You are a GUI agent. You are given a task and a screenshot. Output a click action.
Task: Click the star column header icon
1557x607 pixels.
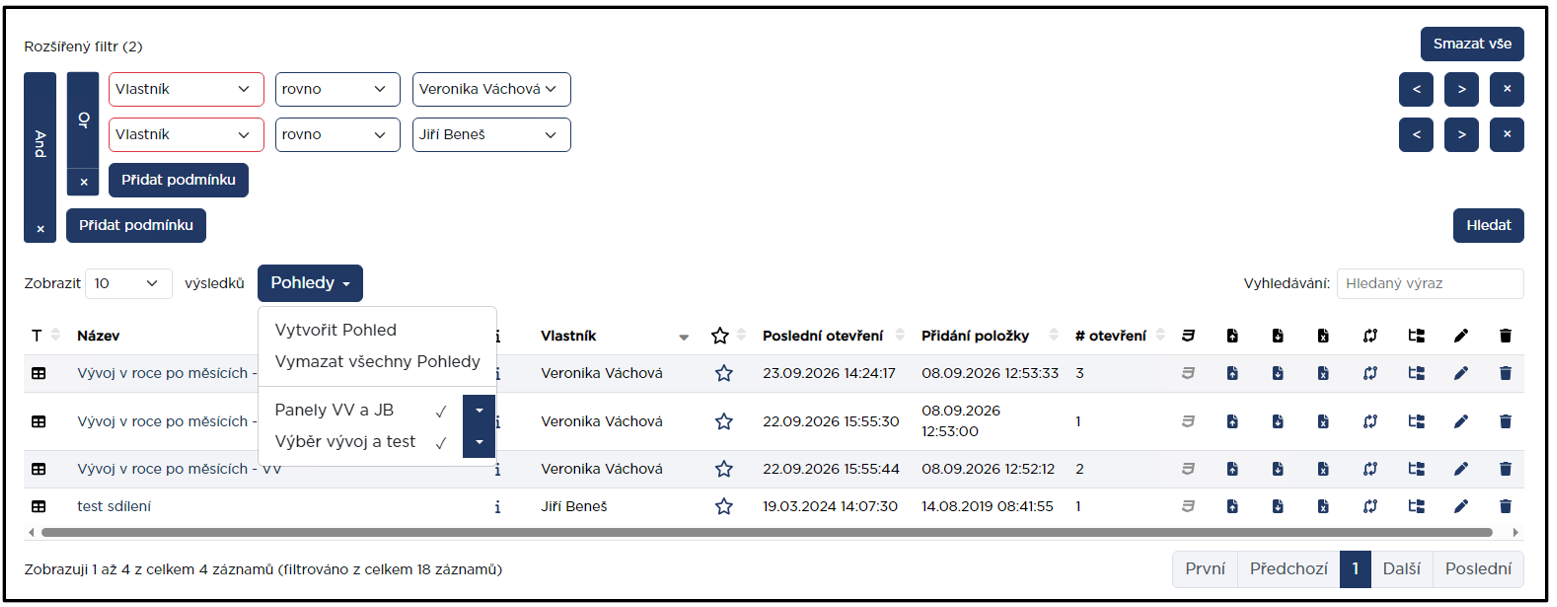pyautogui.click(x=719, y=336)
